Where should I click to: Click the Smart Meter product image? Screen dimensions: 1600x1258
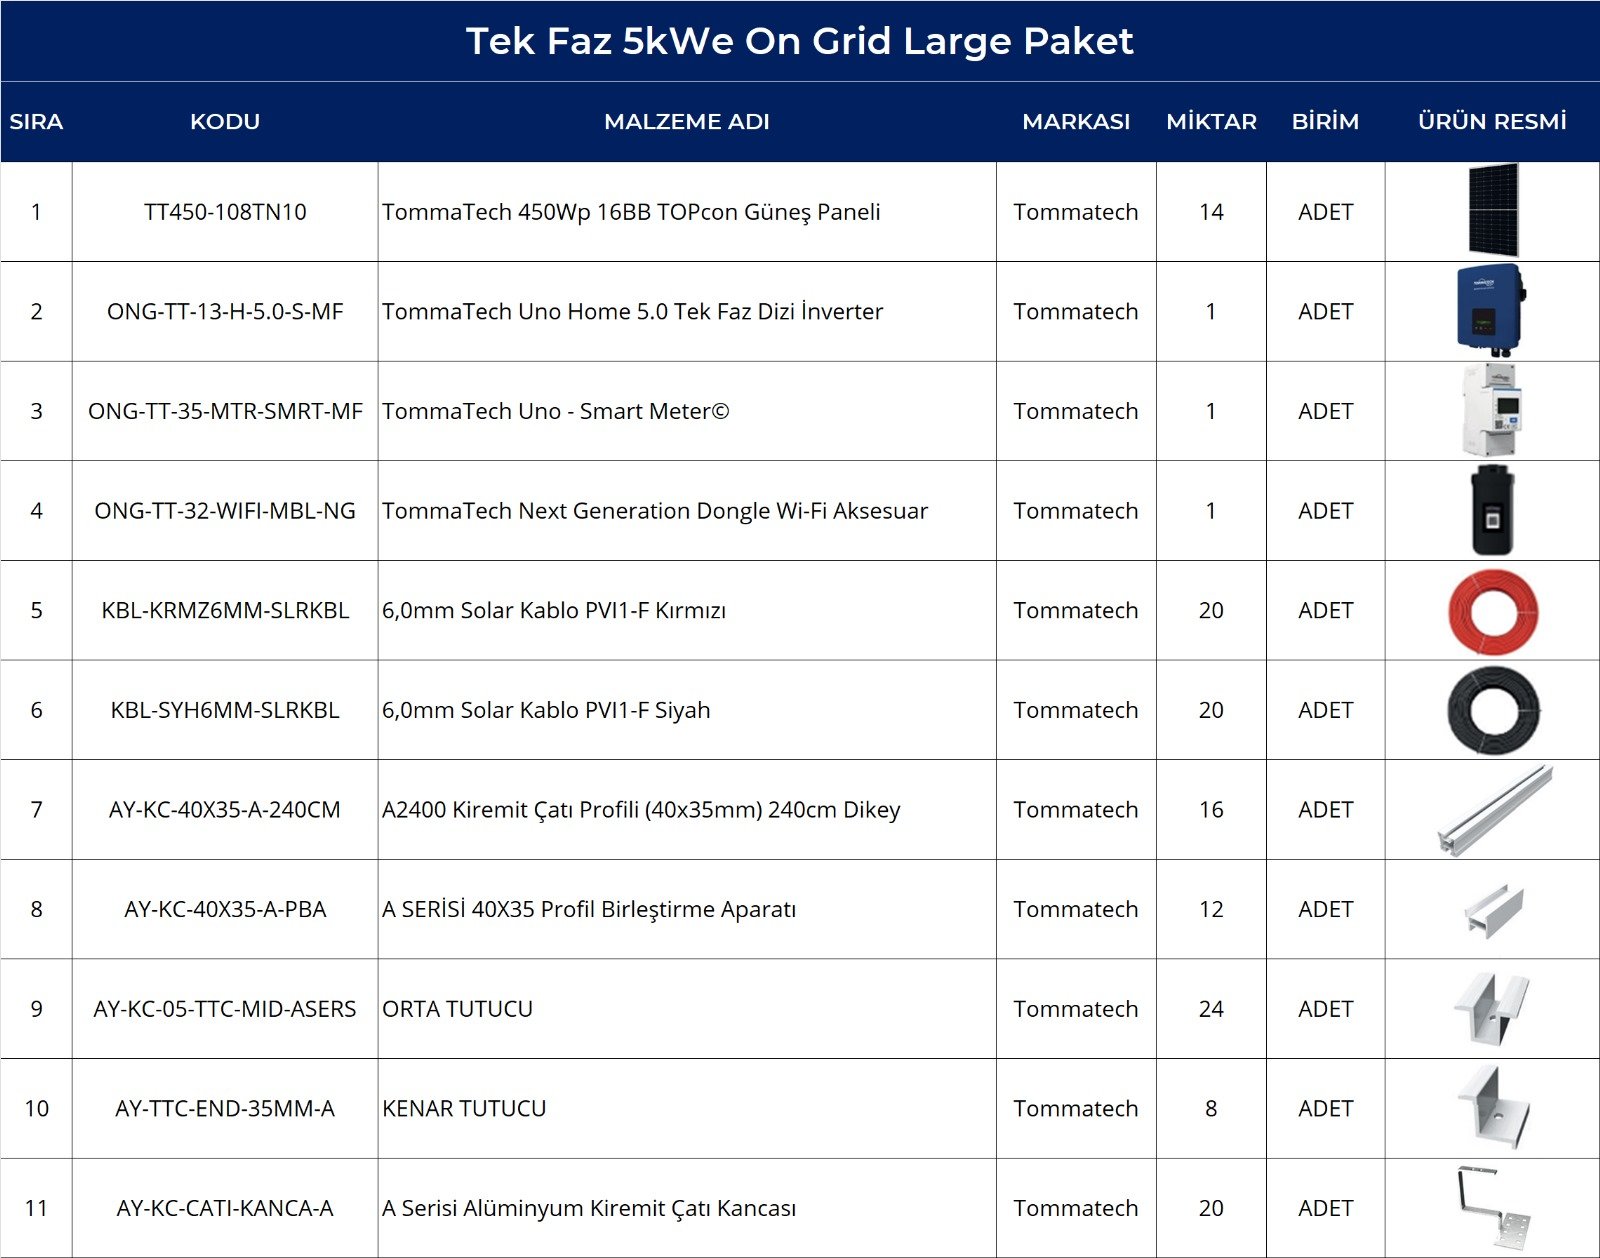pyautogui.click(x=1492, y=410)
